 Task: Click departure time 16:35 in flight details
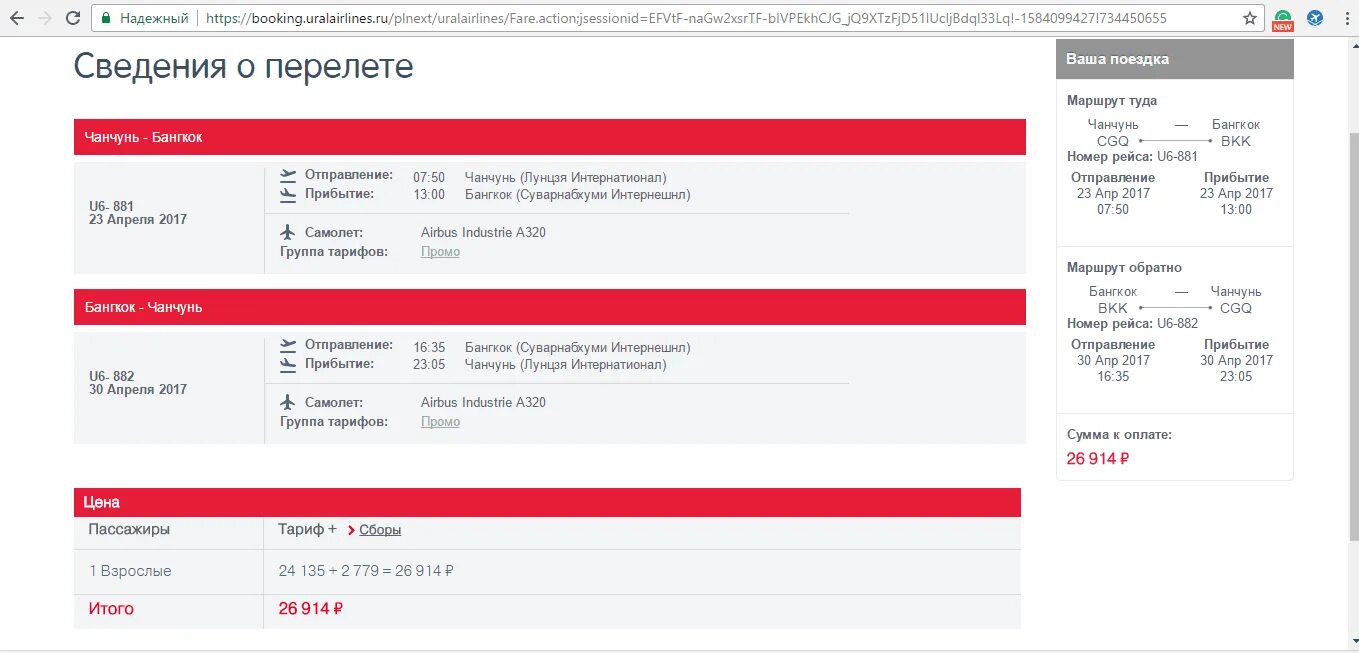(429, 348)
